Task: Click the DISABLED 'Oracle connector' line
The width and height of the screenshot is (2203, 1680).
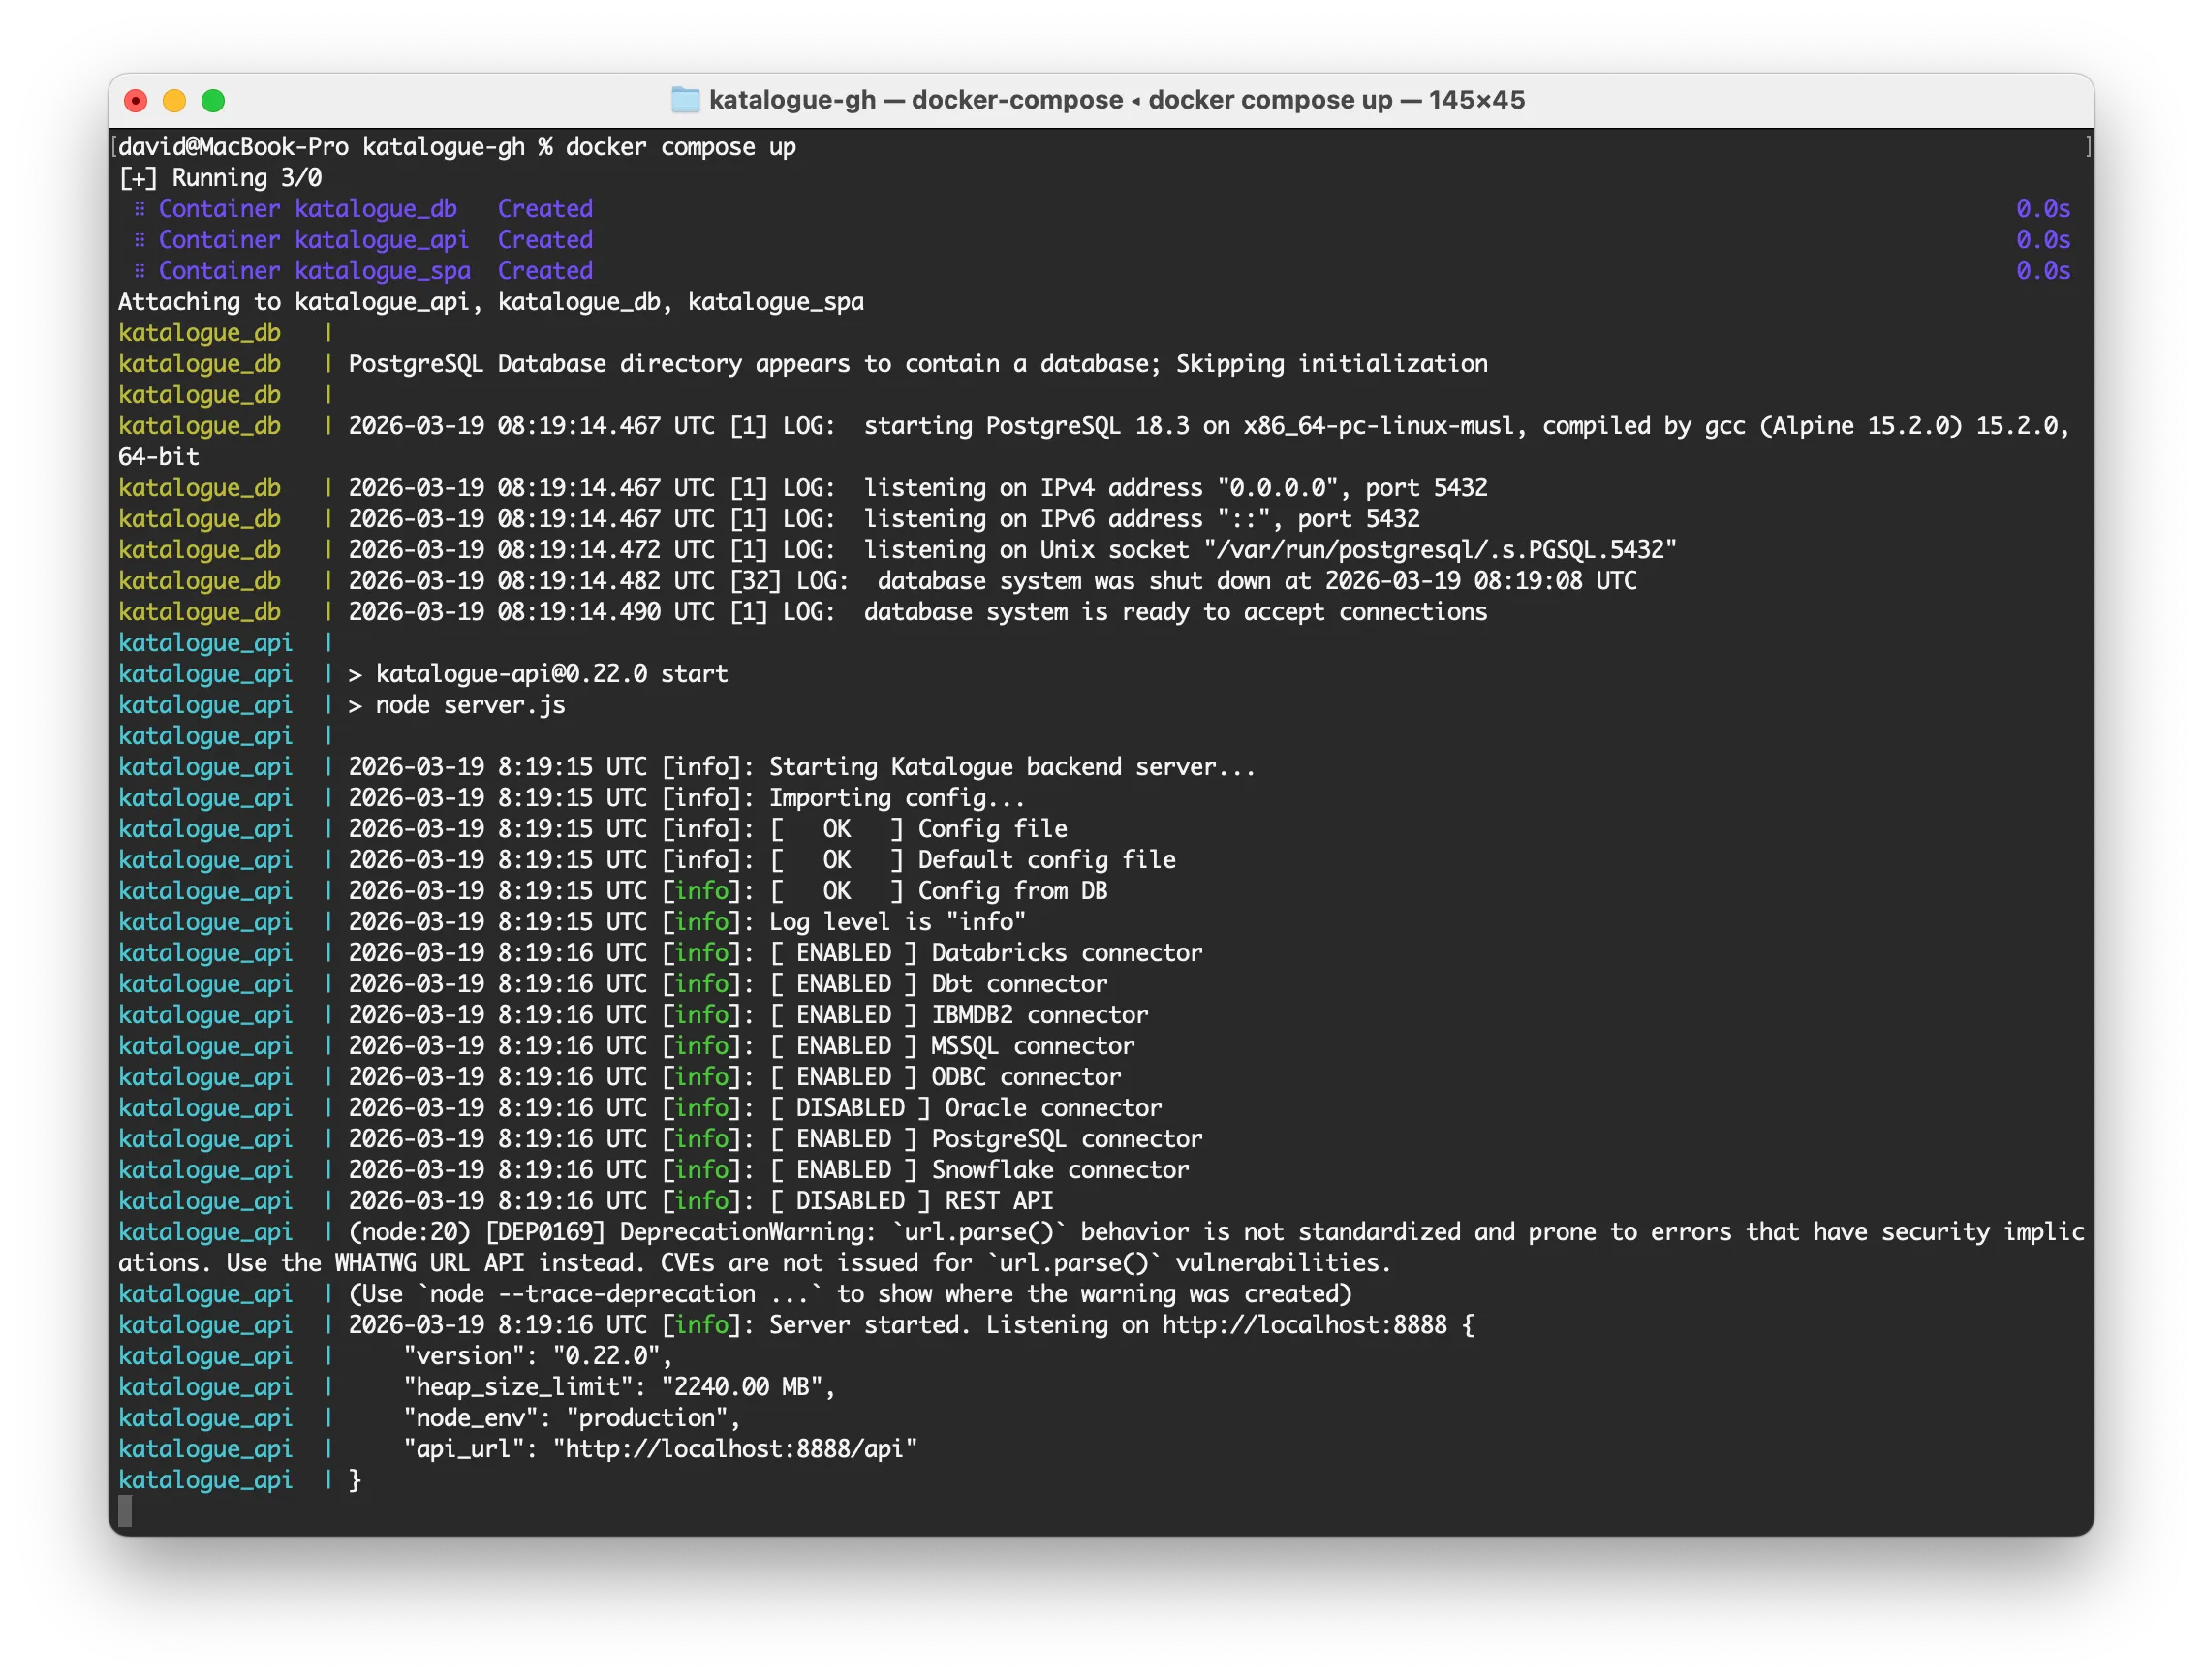Action: click(640, 1108)
